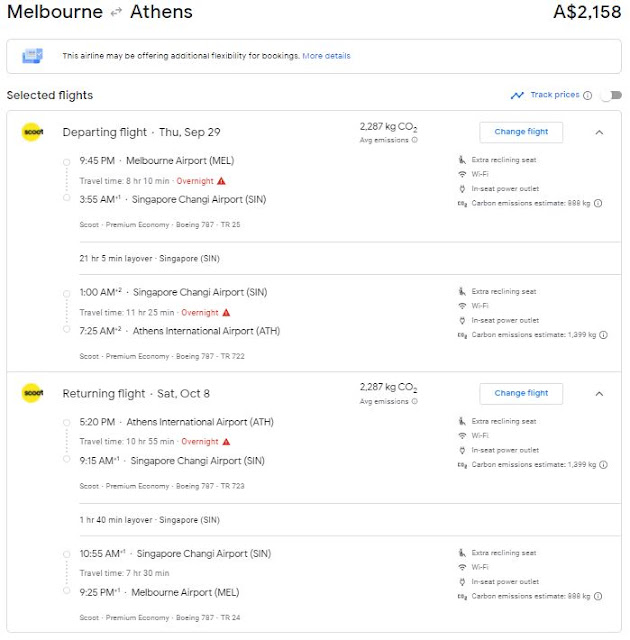
Task: Click the departing flight's Scoot airline logo
Action: point(31,132)
